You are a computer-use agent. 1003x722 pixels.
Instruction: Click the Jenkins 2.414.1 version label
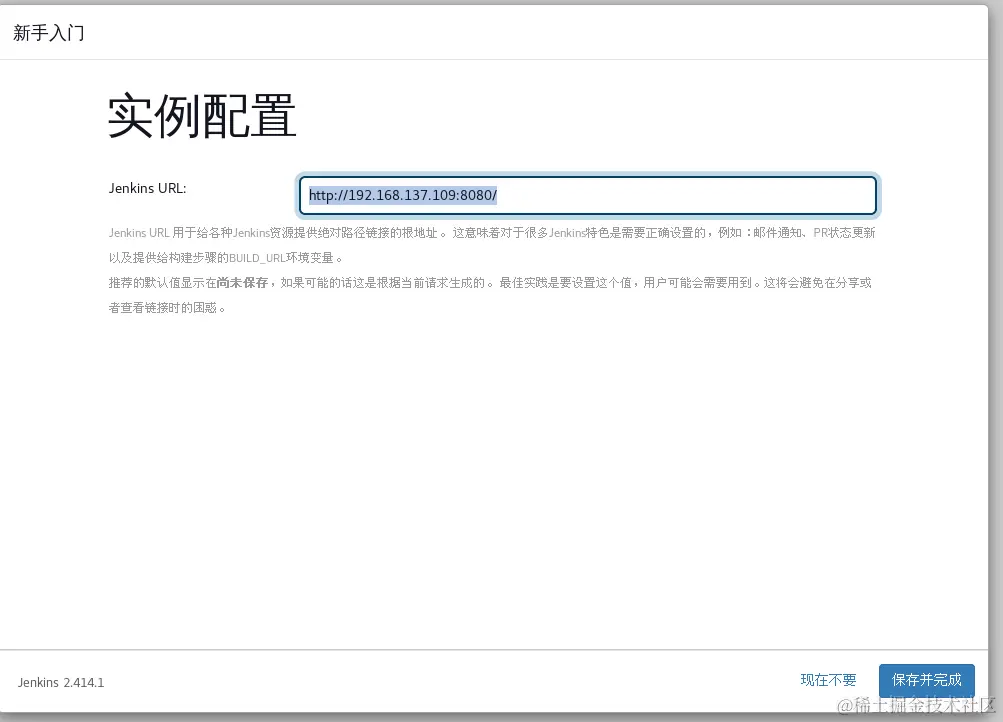[60, 682]
